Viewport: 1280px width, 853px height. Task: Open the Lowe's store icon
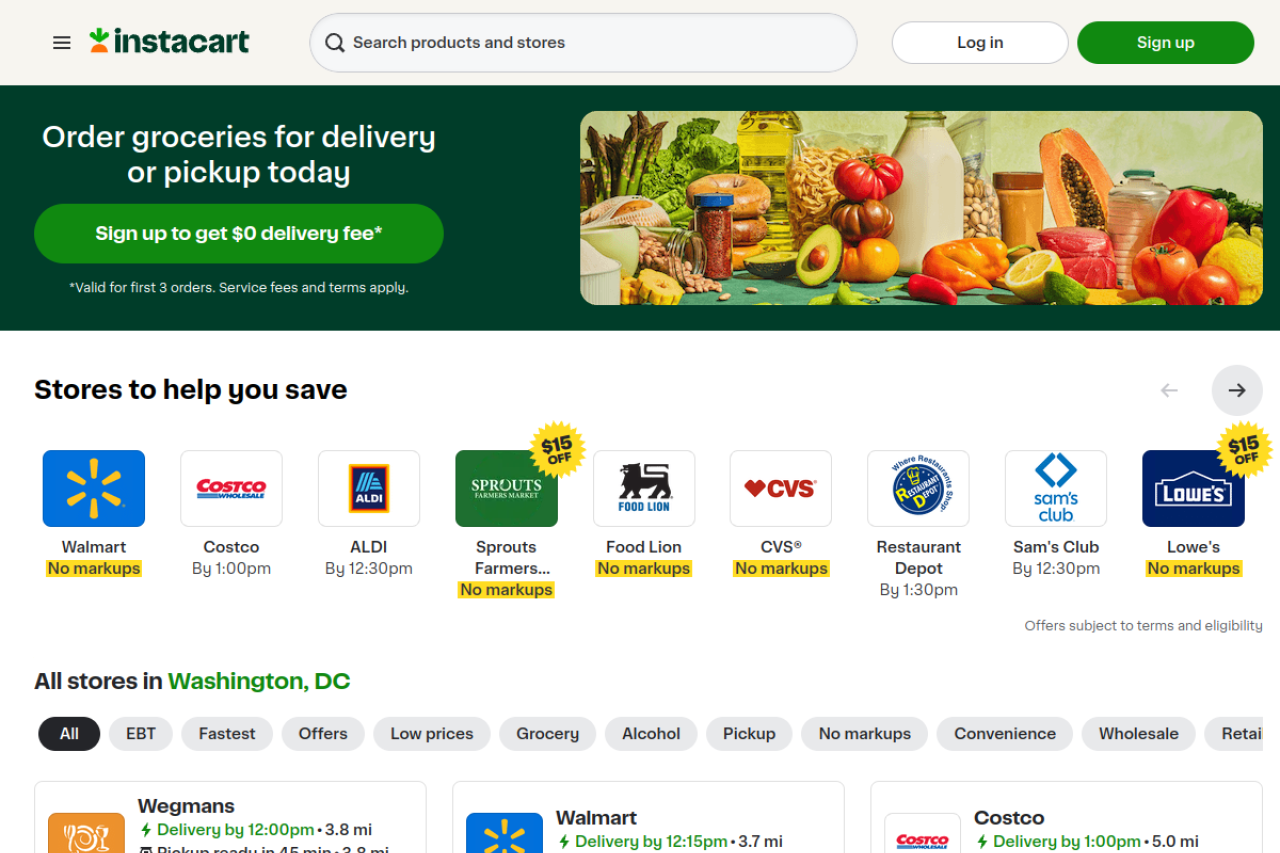click(x=1193, y=488)
